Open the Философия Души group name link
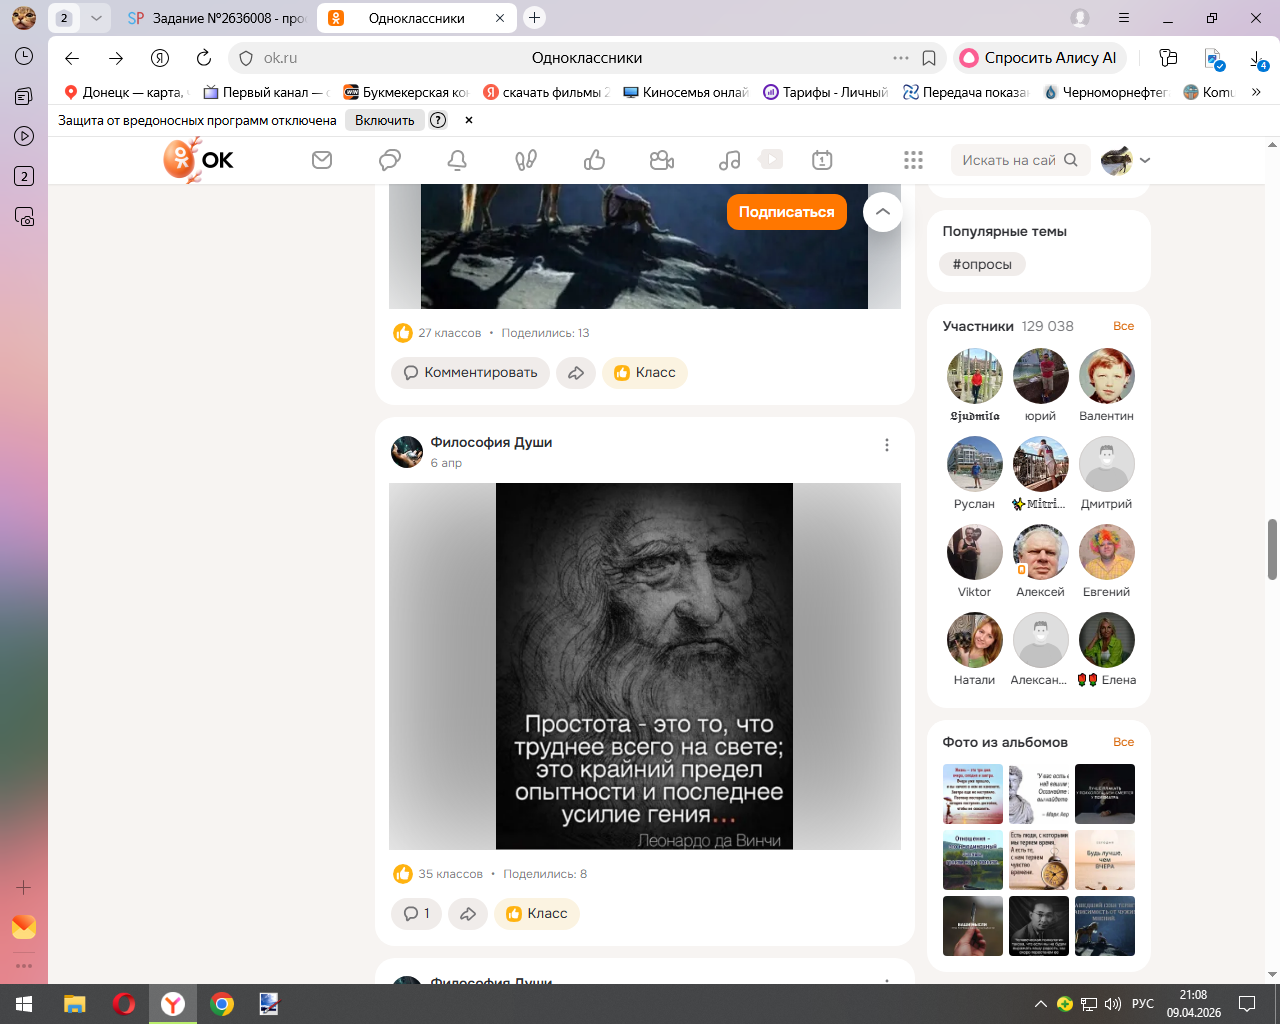The image size is (1280, 1024). (x=491, y=443)
